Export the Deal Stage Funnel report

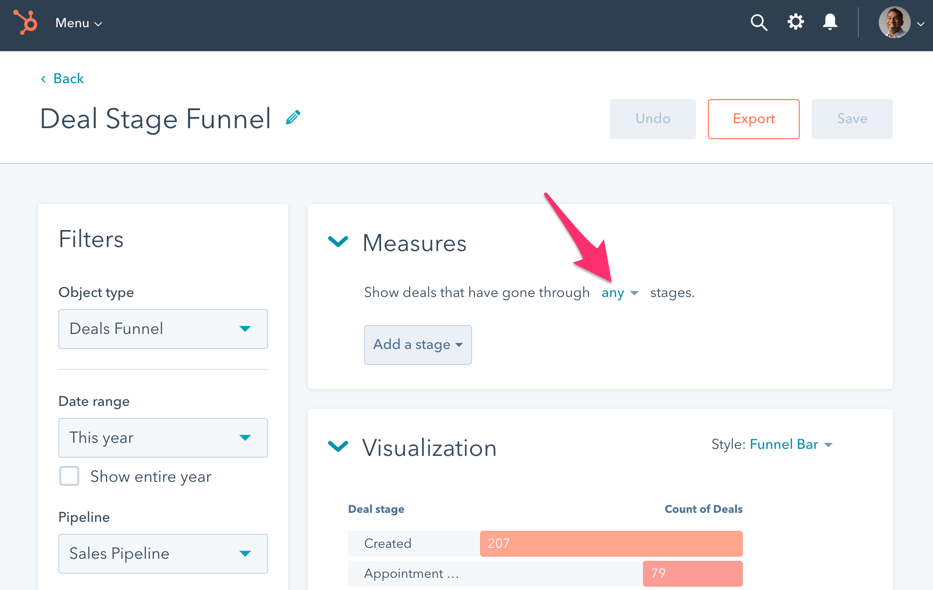753,118
